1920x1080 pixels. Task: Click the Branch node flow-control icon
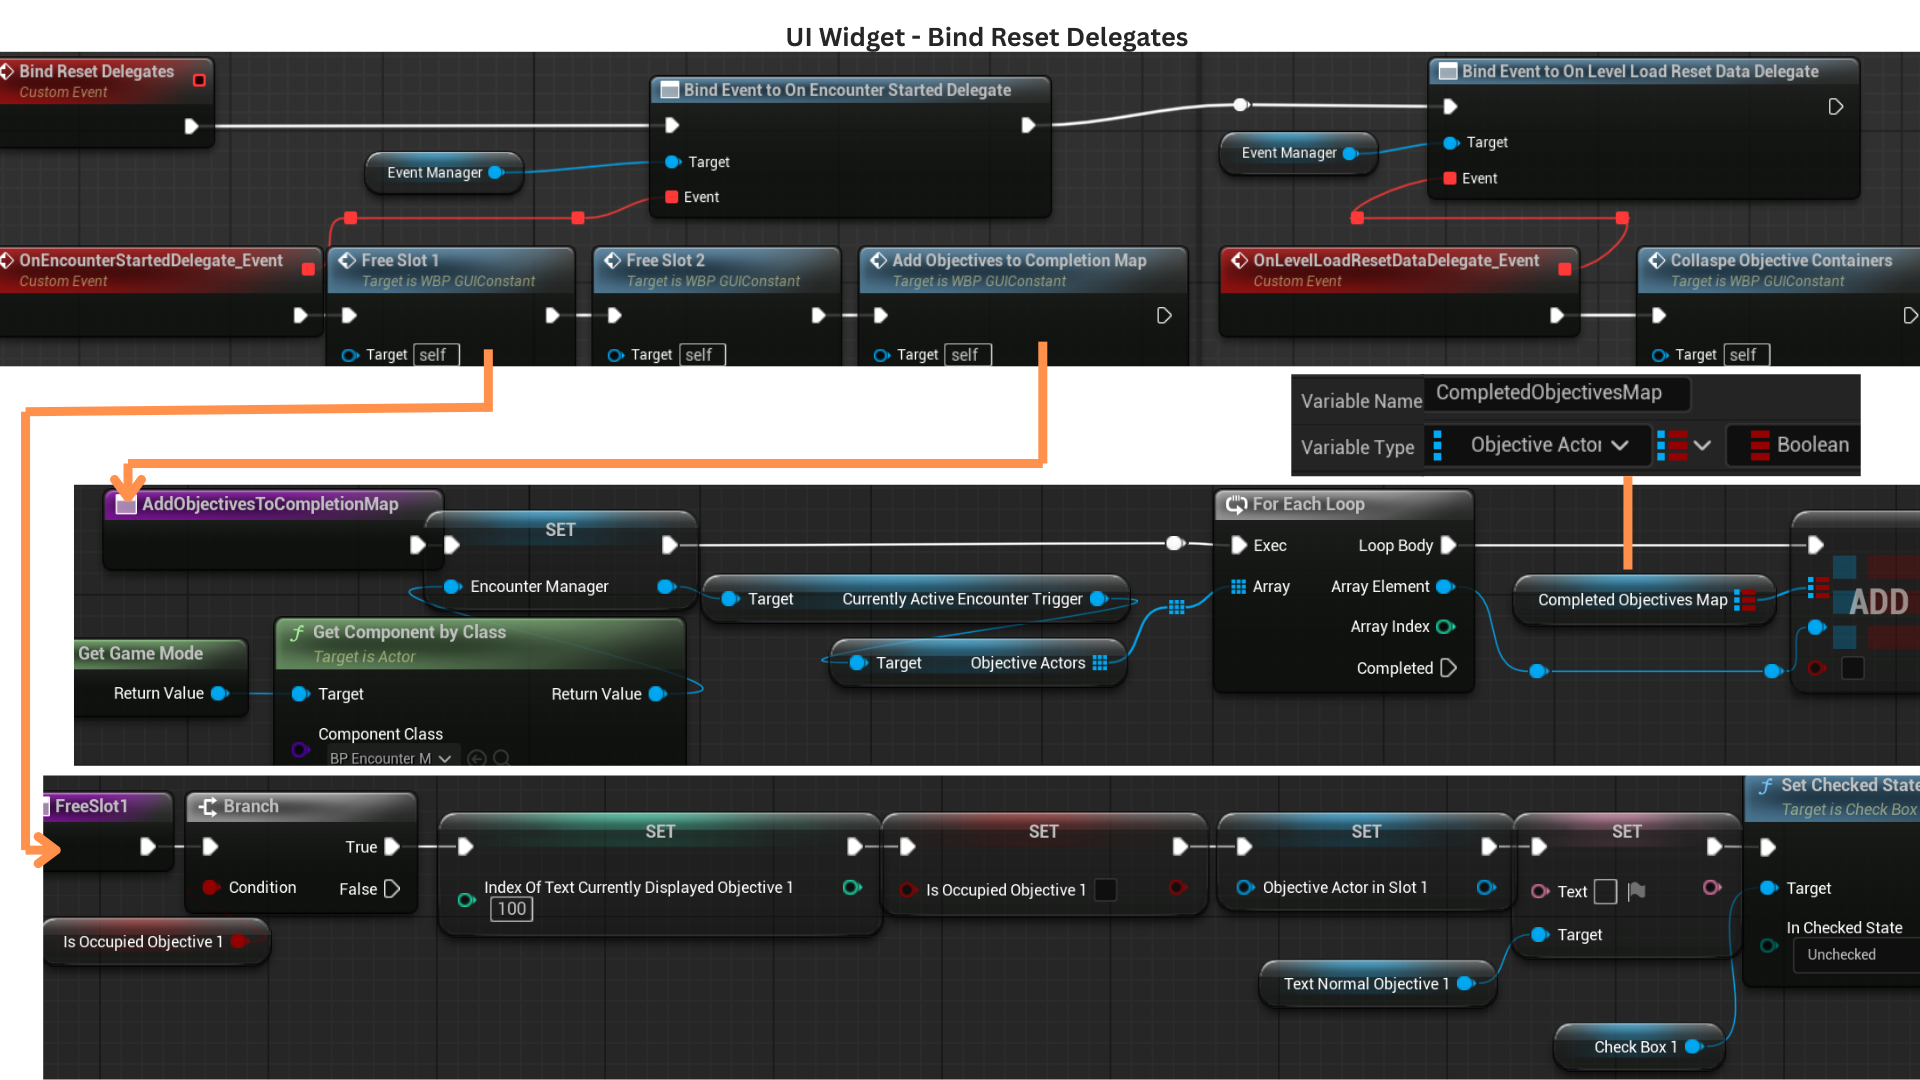point(208,807)
